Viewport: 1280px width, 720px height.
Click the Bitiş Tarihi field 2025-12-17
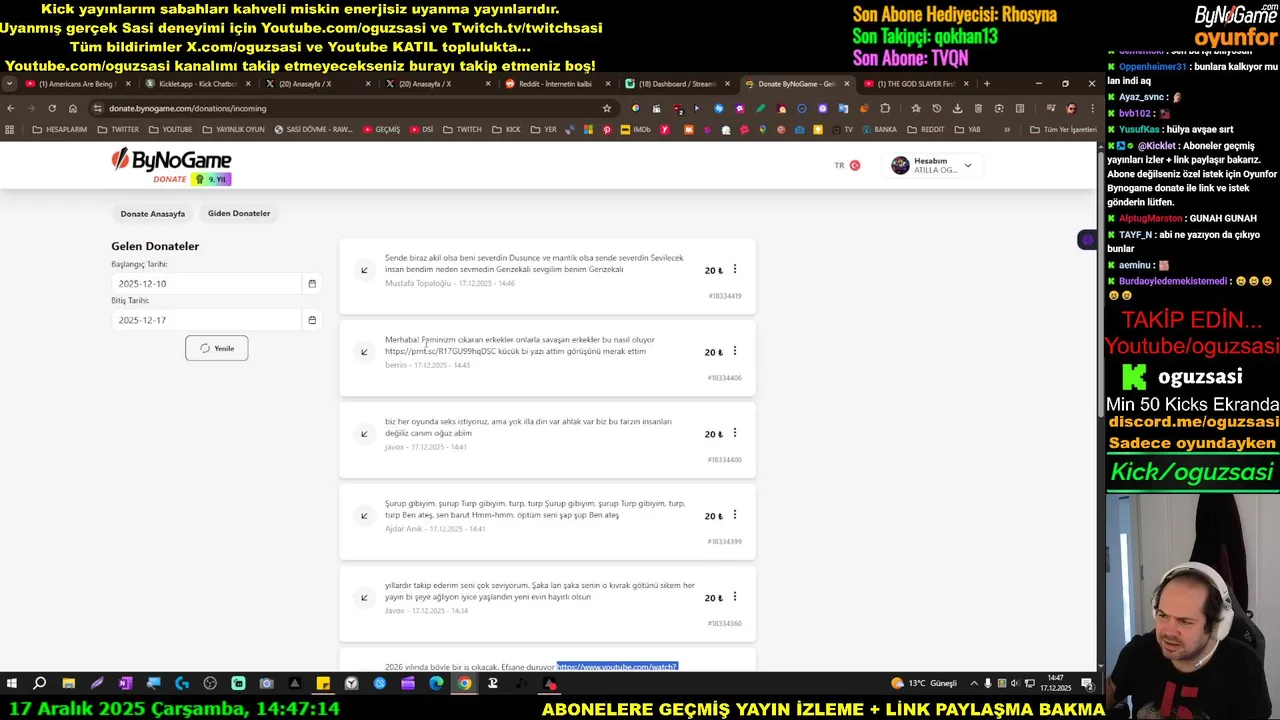click(206, 320)
